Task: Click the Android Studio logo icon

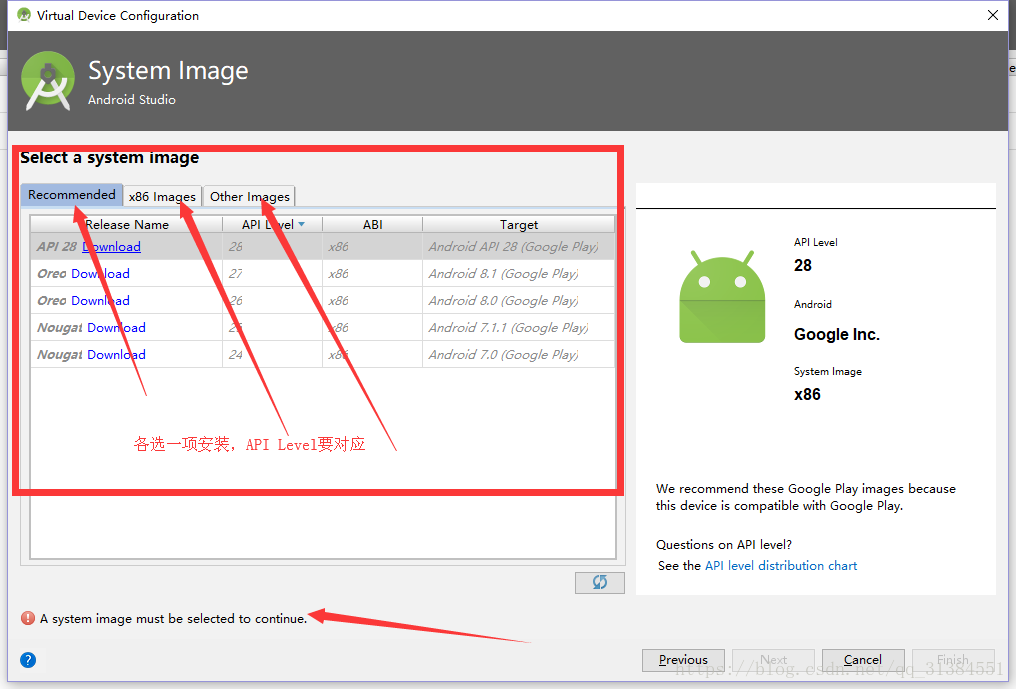Action: (x=47, y=81)
